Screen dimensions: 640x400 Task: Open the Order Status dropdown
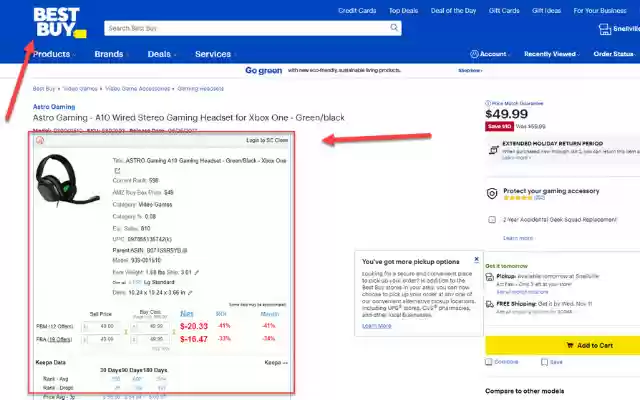point(615,54)
